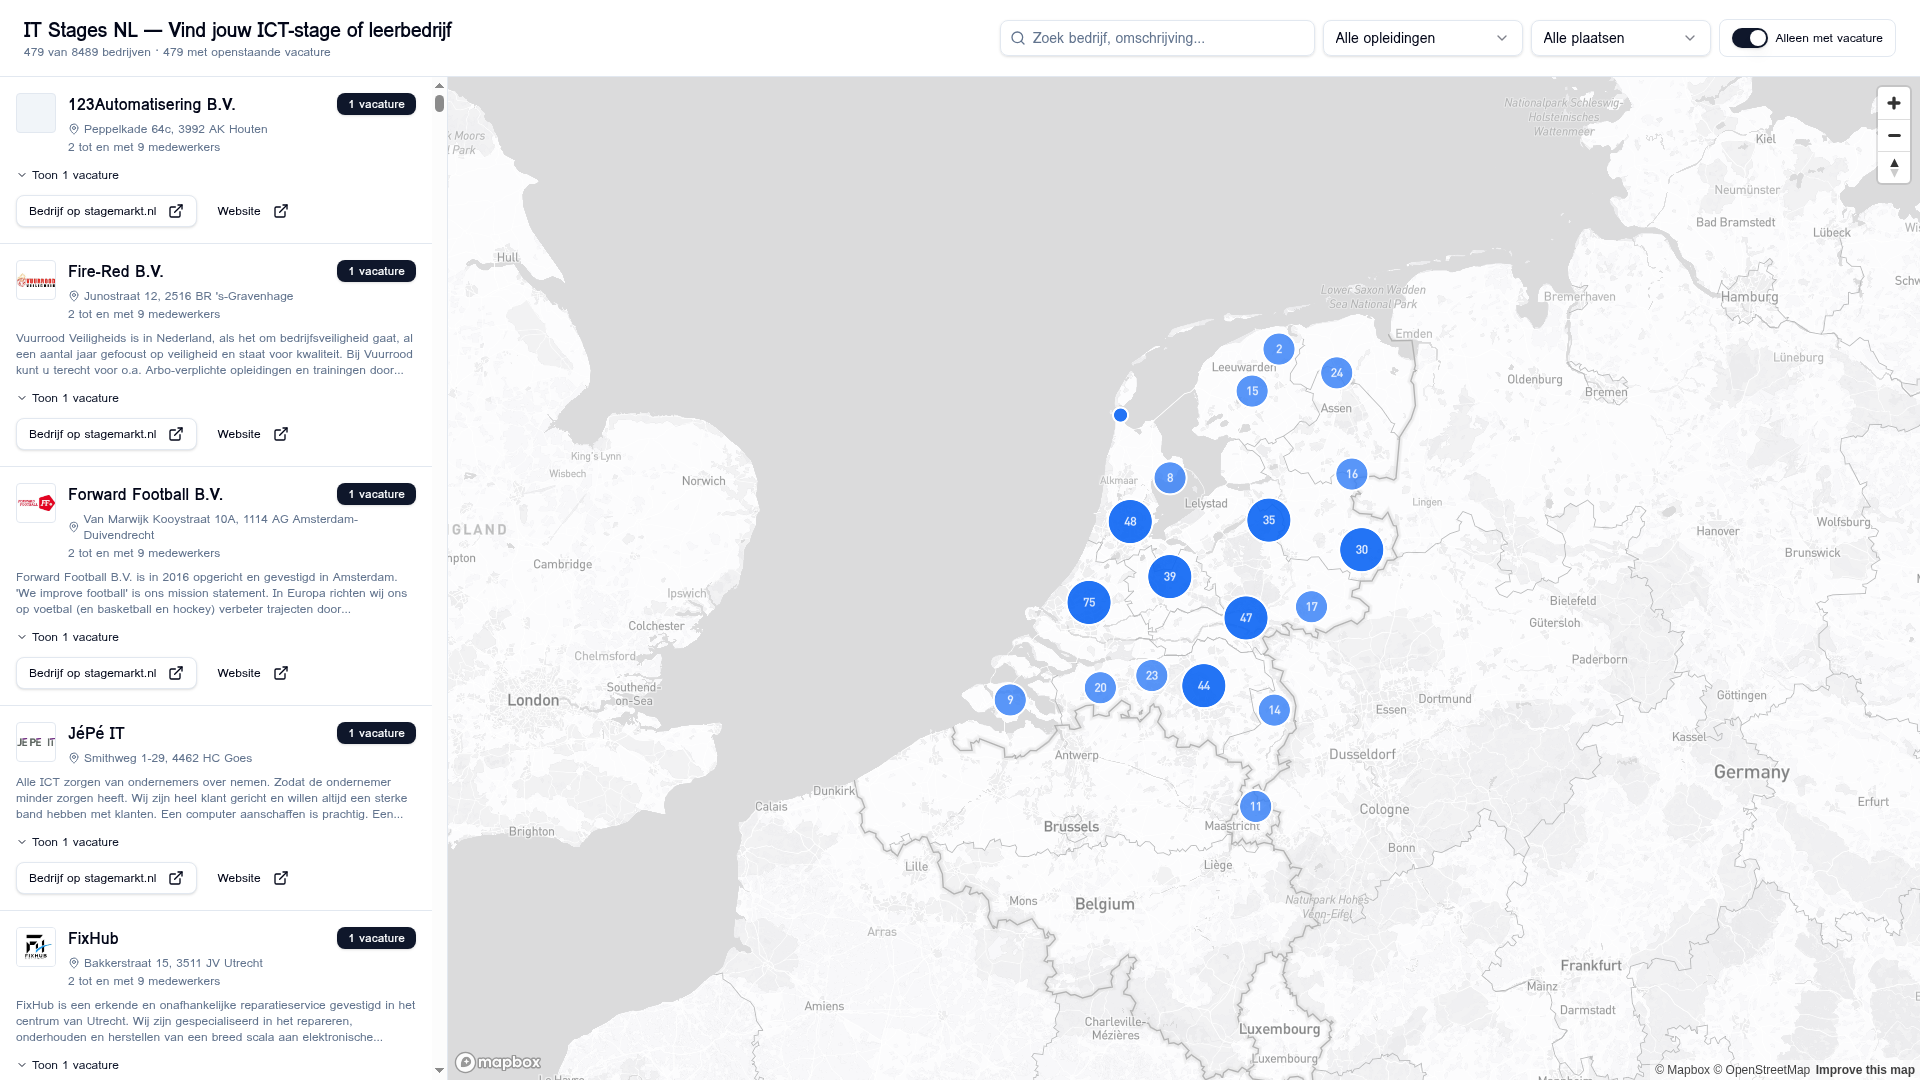
Task: Open the 'Alle opleidingen' dropdown
Action: (1422, 38)
